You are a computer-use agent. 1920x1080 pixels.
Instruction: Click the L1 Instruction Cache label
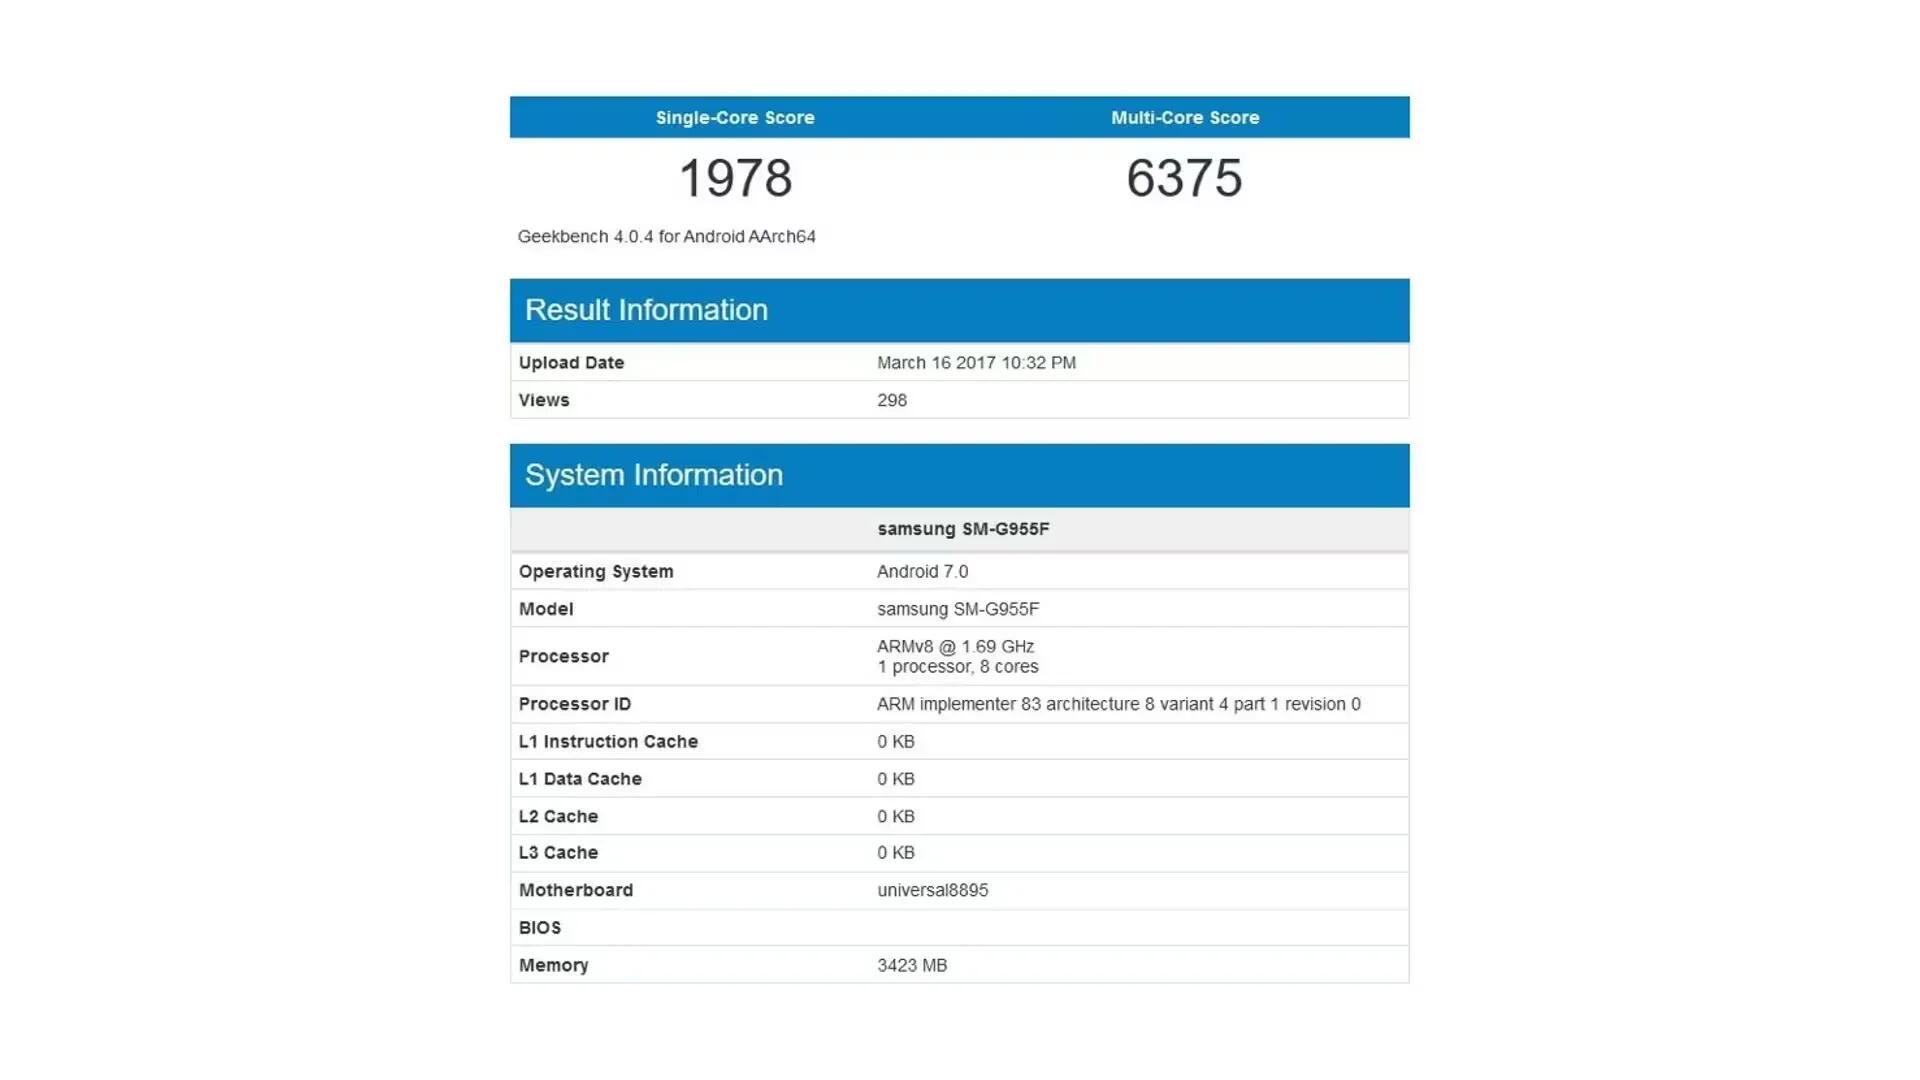(x=608, y=742)
